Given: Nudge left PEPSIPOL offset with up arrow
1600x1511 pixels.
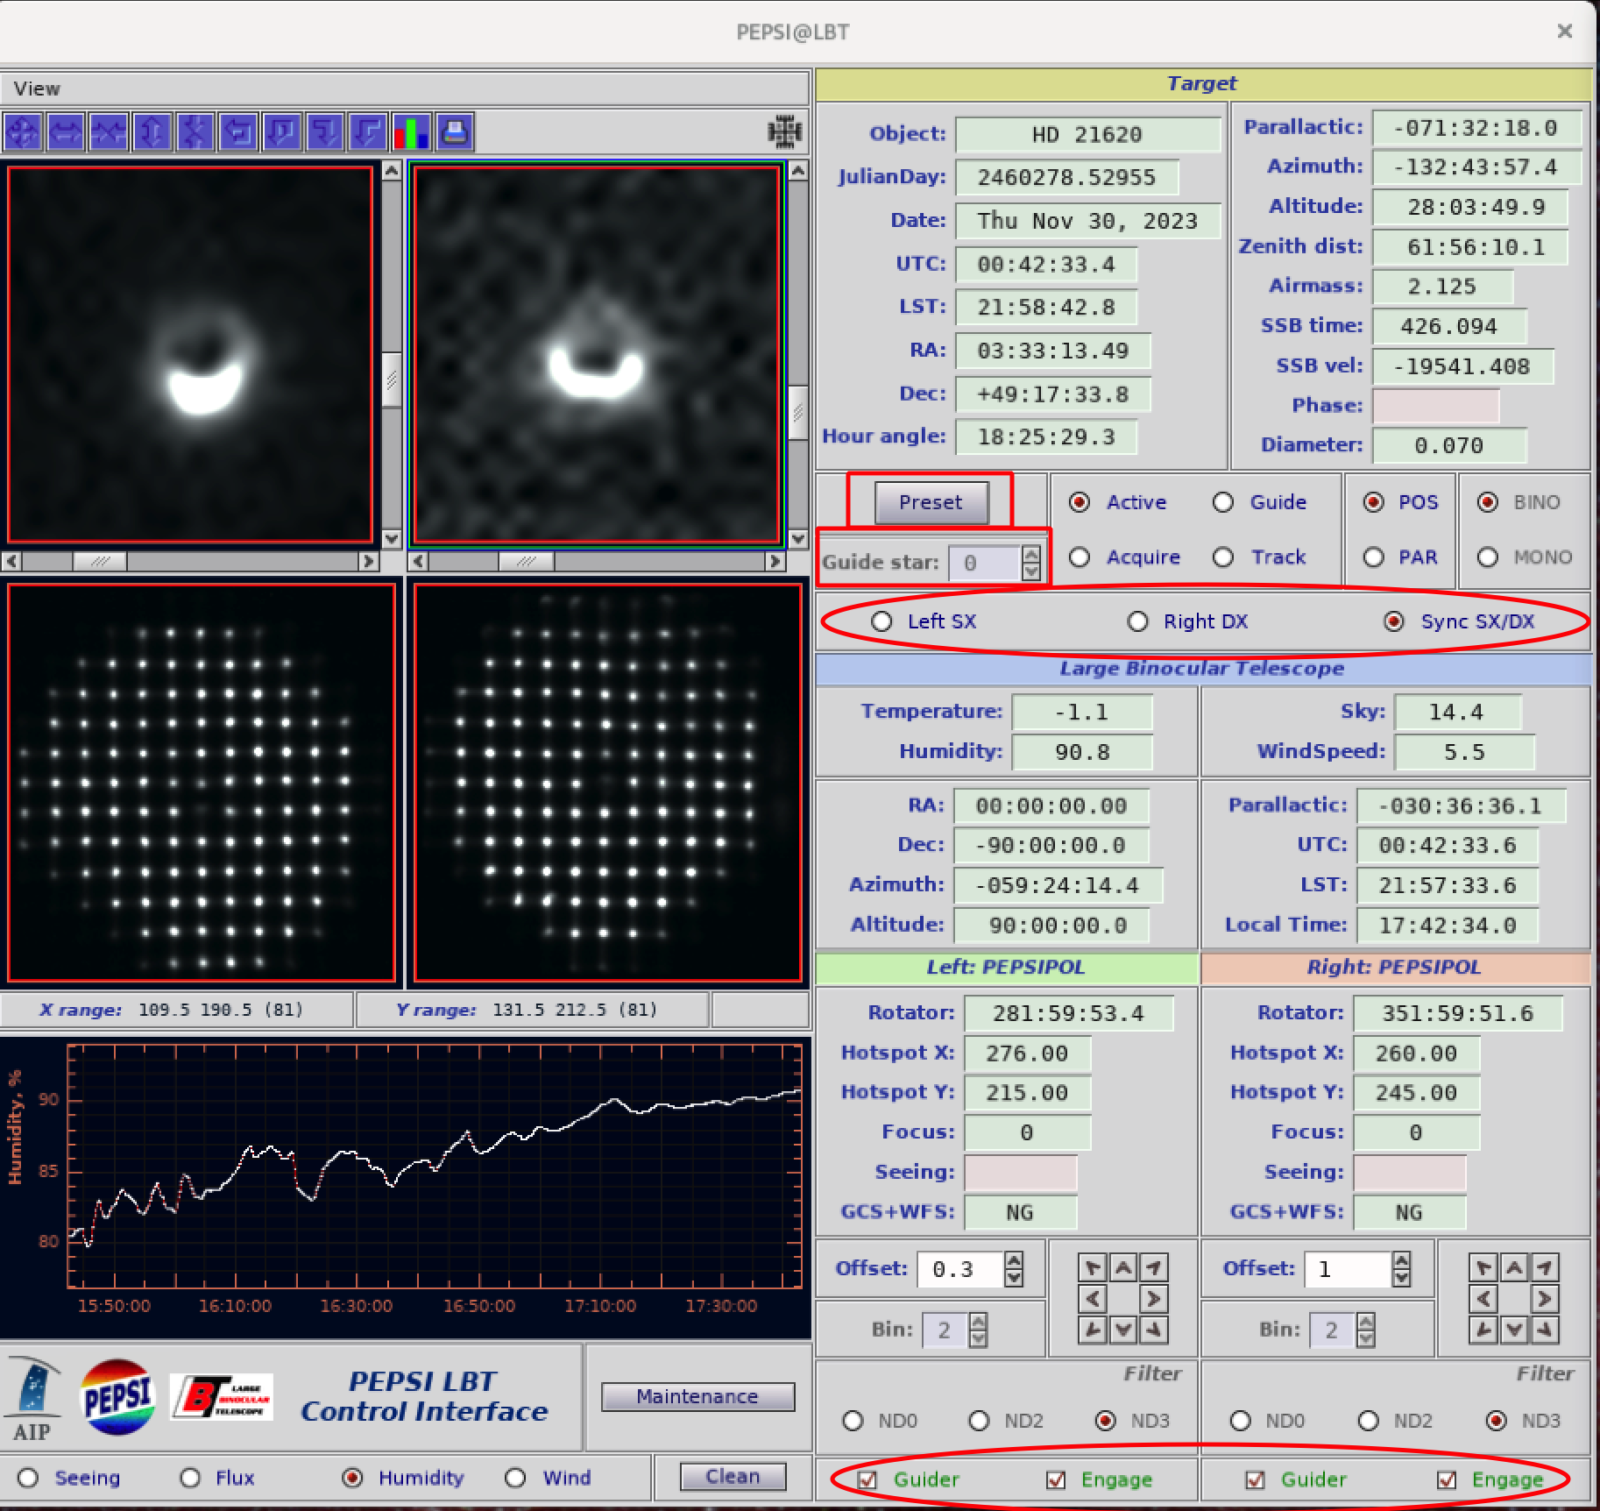Looking at the screenshot, I should [x=1123, y=1268].
